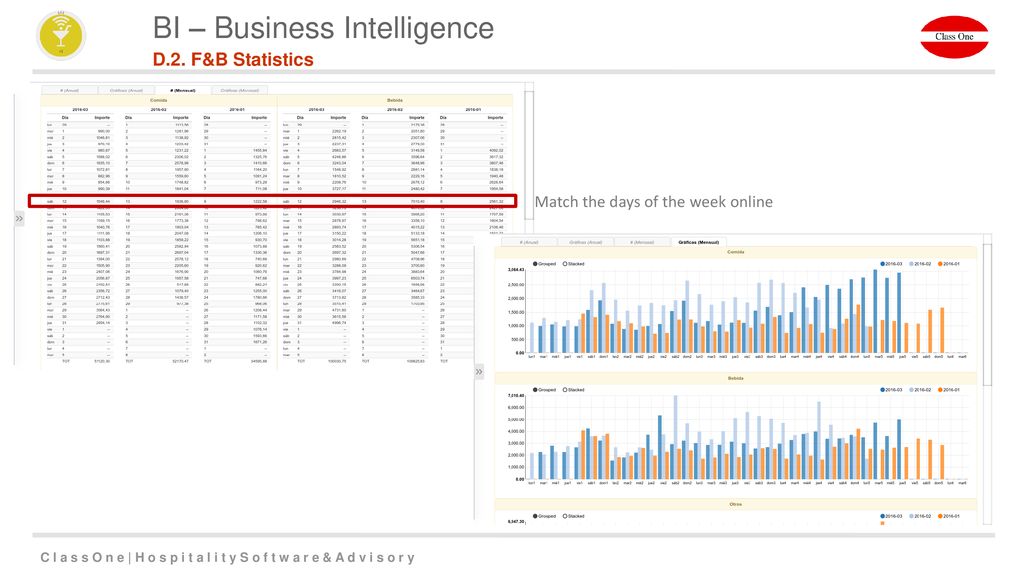Toggle 2016-02 series in Comida chart legend
This screenshot has height=576, width=1024.
(920, 264)
